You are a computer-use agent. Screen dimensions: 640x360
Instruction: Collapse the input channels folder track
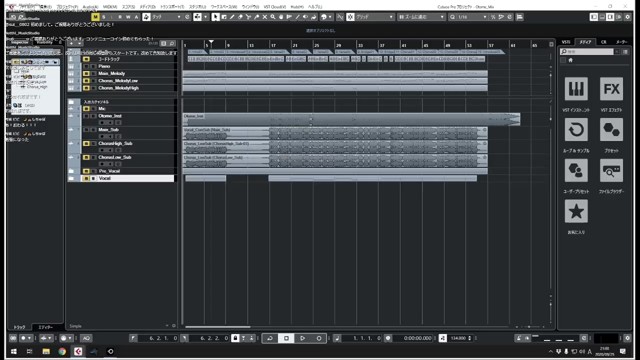[x=71, y=102]
